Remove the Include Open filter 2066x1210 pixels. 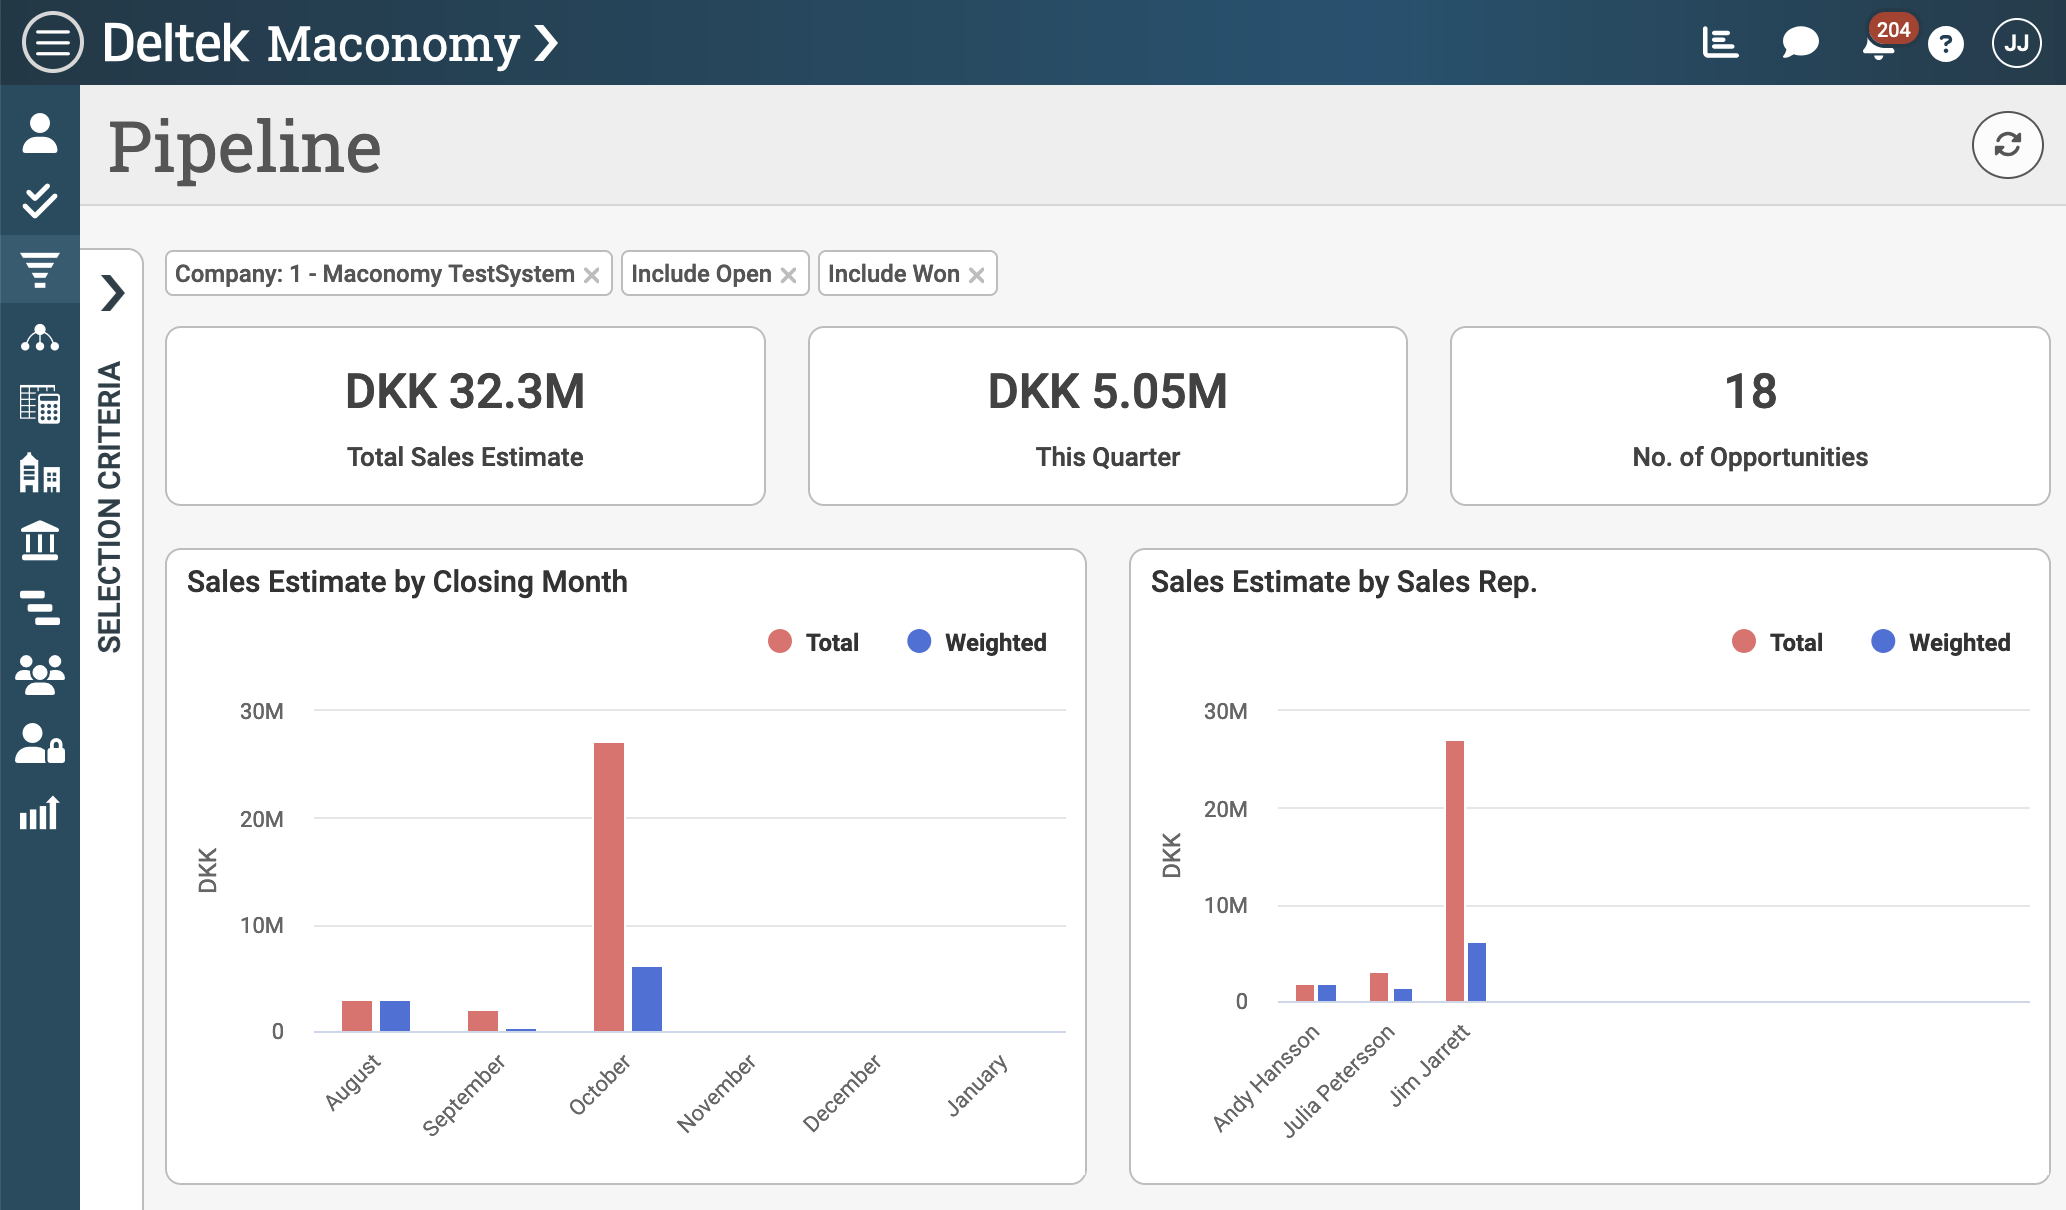(789, 273)
